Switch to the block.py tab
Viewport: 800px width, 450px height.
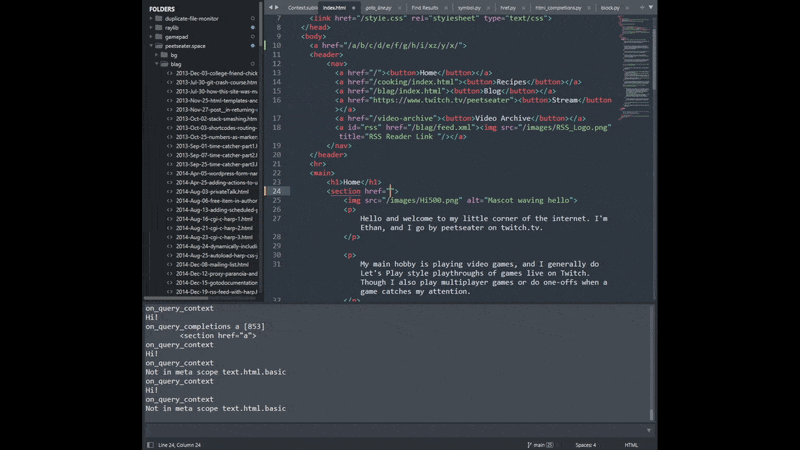[x=610, y=8]
